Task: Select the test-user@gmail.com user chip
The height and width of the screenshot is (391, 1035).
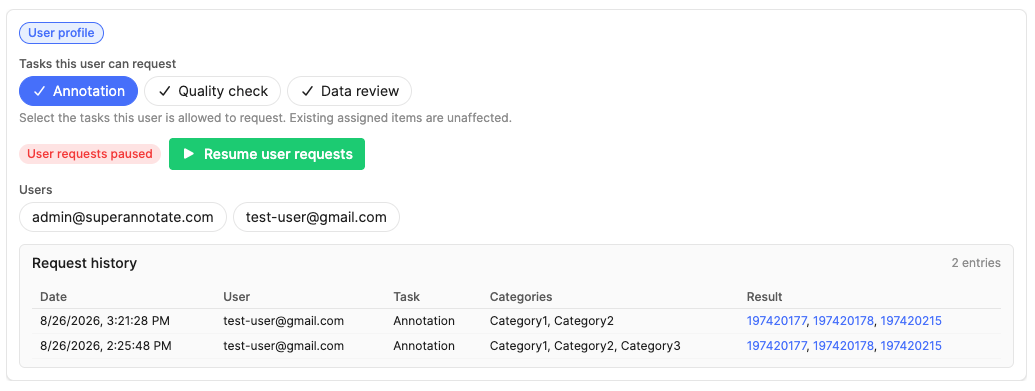Action: [316, 217]
